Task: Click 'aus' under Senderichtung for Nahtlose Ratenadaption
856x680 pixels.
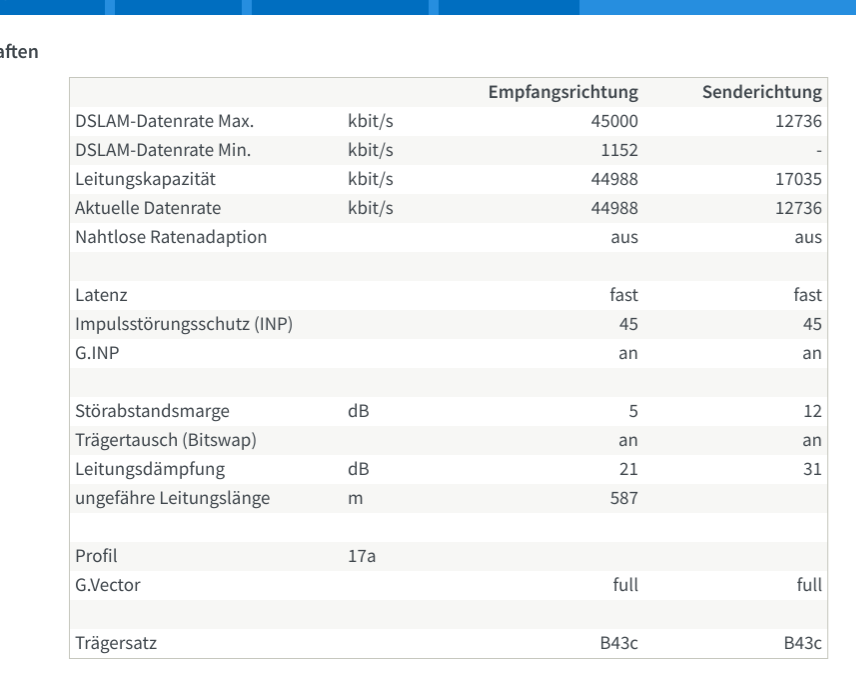Action: (808, 238)
